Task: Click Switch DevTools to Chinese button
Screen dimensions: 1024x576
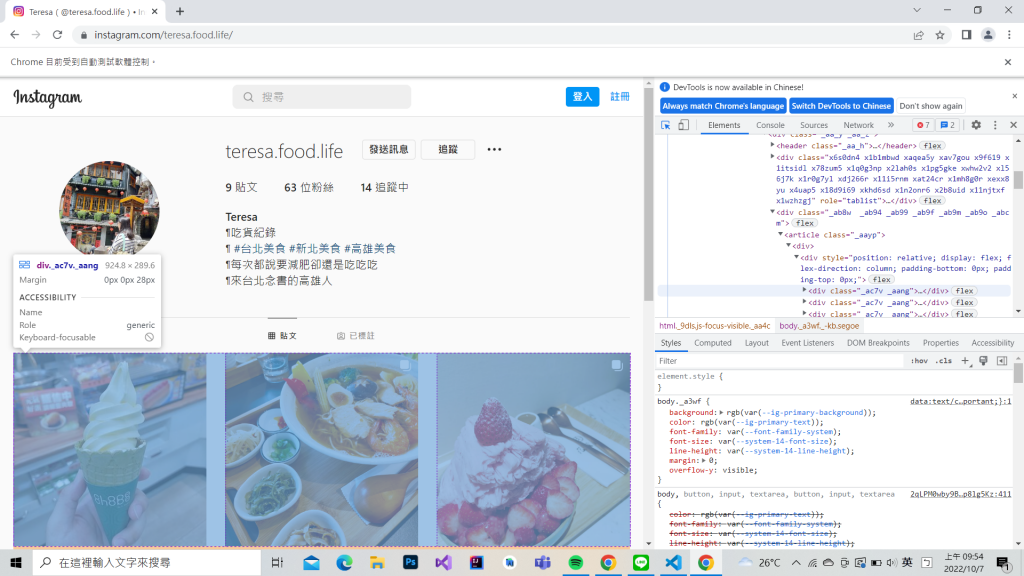Action: click(x=840, y=106)
